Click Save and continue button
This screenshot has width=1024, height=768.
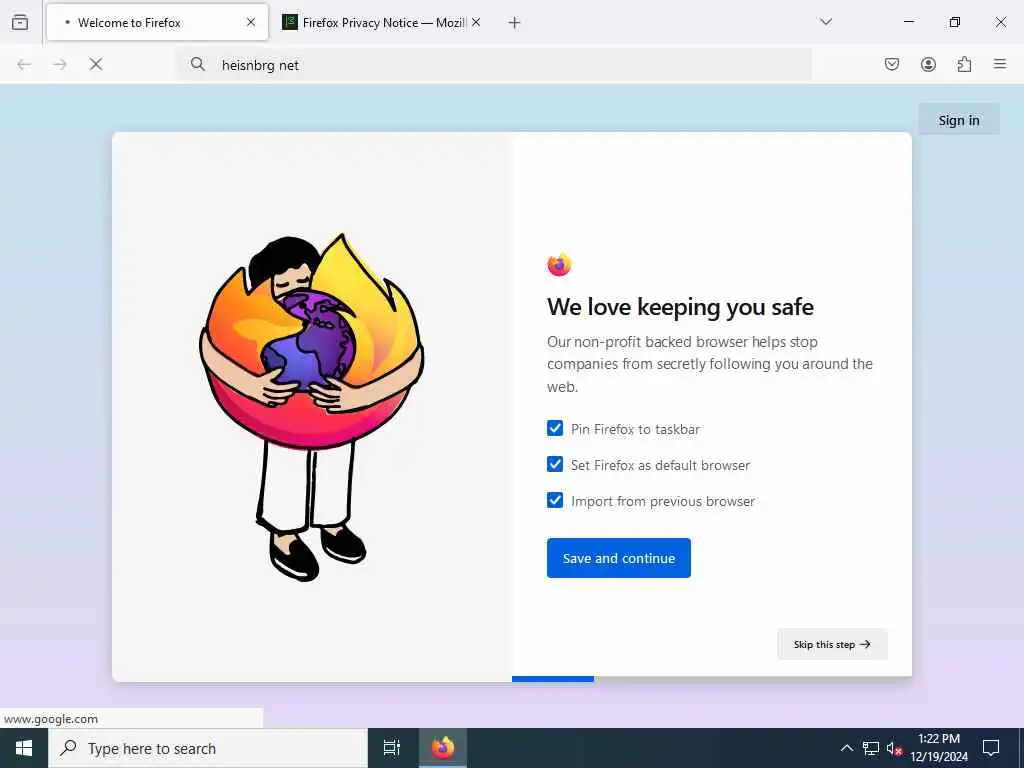point(618,558)
